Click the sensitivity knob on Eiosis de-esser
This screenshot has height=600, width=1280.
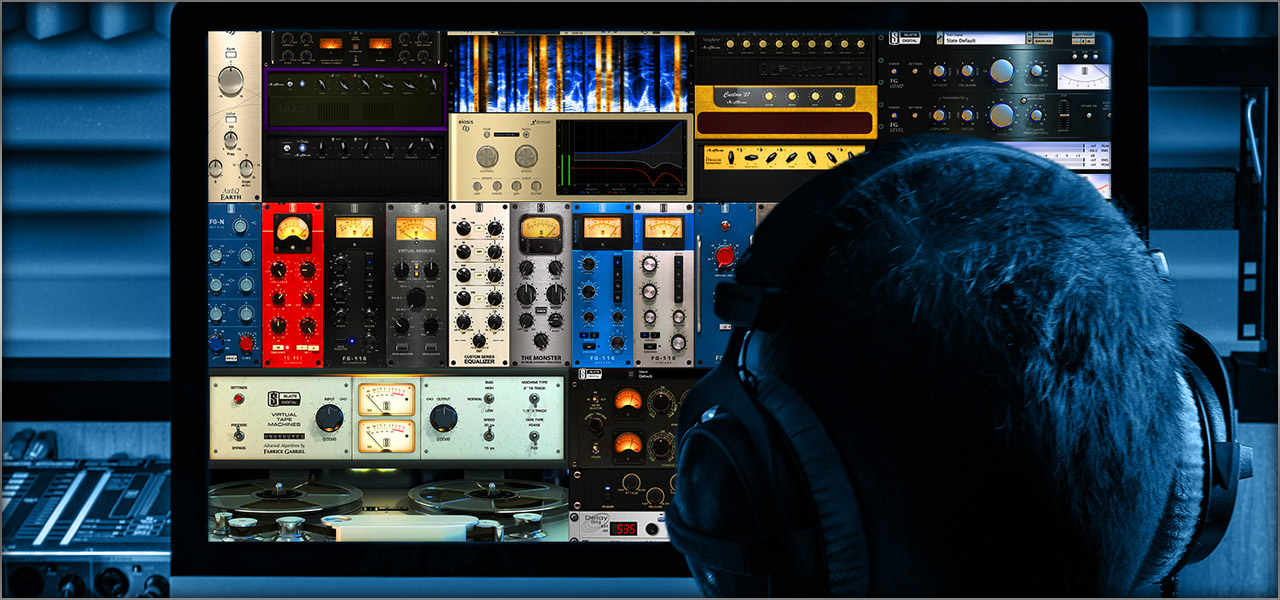coord(489,158)
